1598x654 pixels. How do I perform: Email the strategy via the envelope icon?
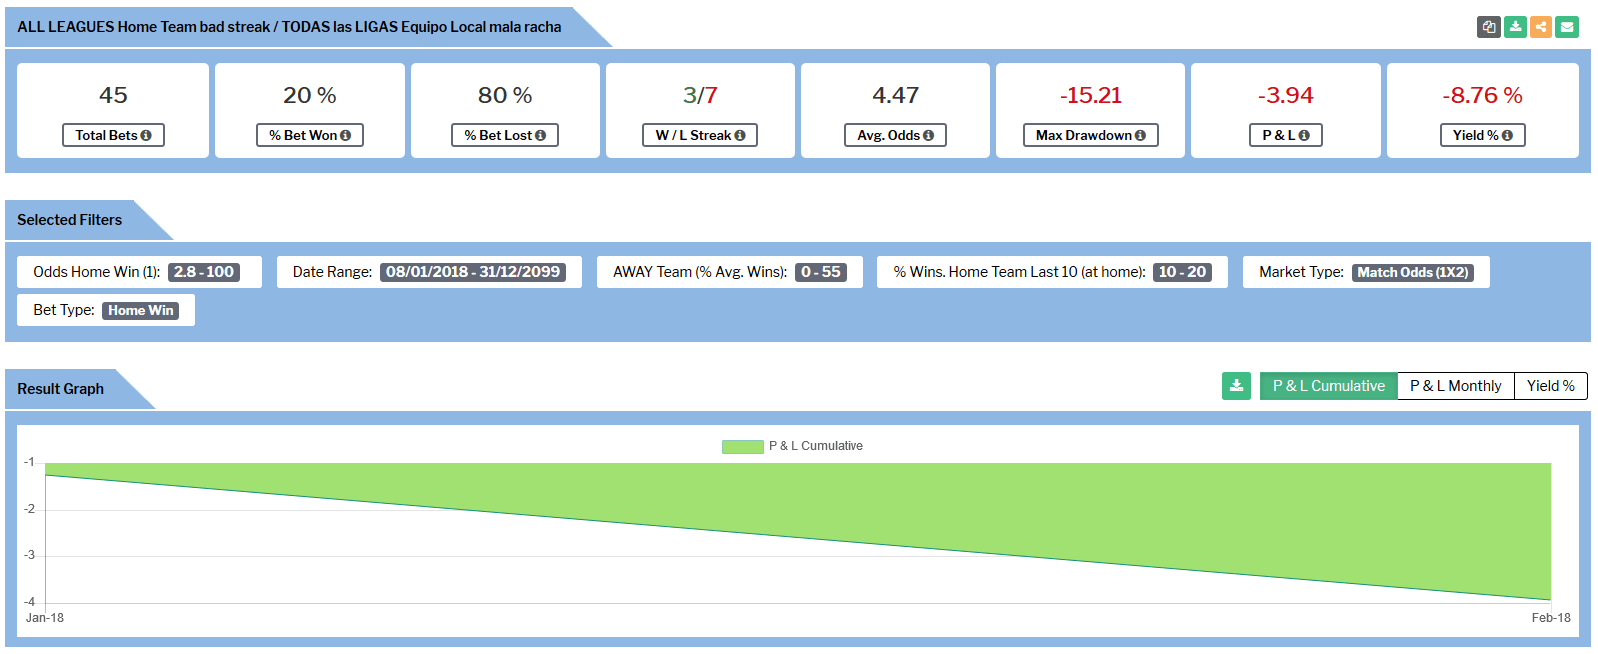[1567, 27]
